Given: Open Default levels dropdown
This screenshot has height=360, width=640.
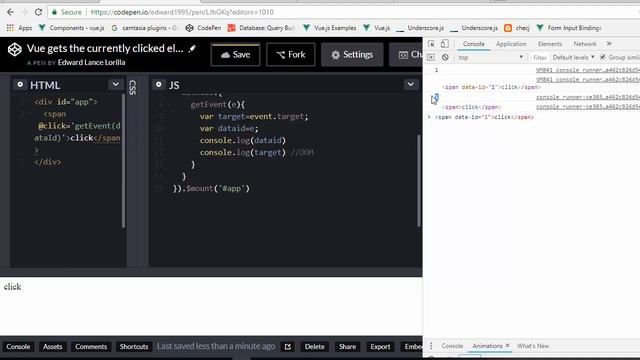Looking at the screenshot, I should pos(573,58).
